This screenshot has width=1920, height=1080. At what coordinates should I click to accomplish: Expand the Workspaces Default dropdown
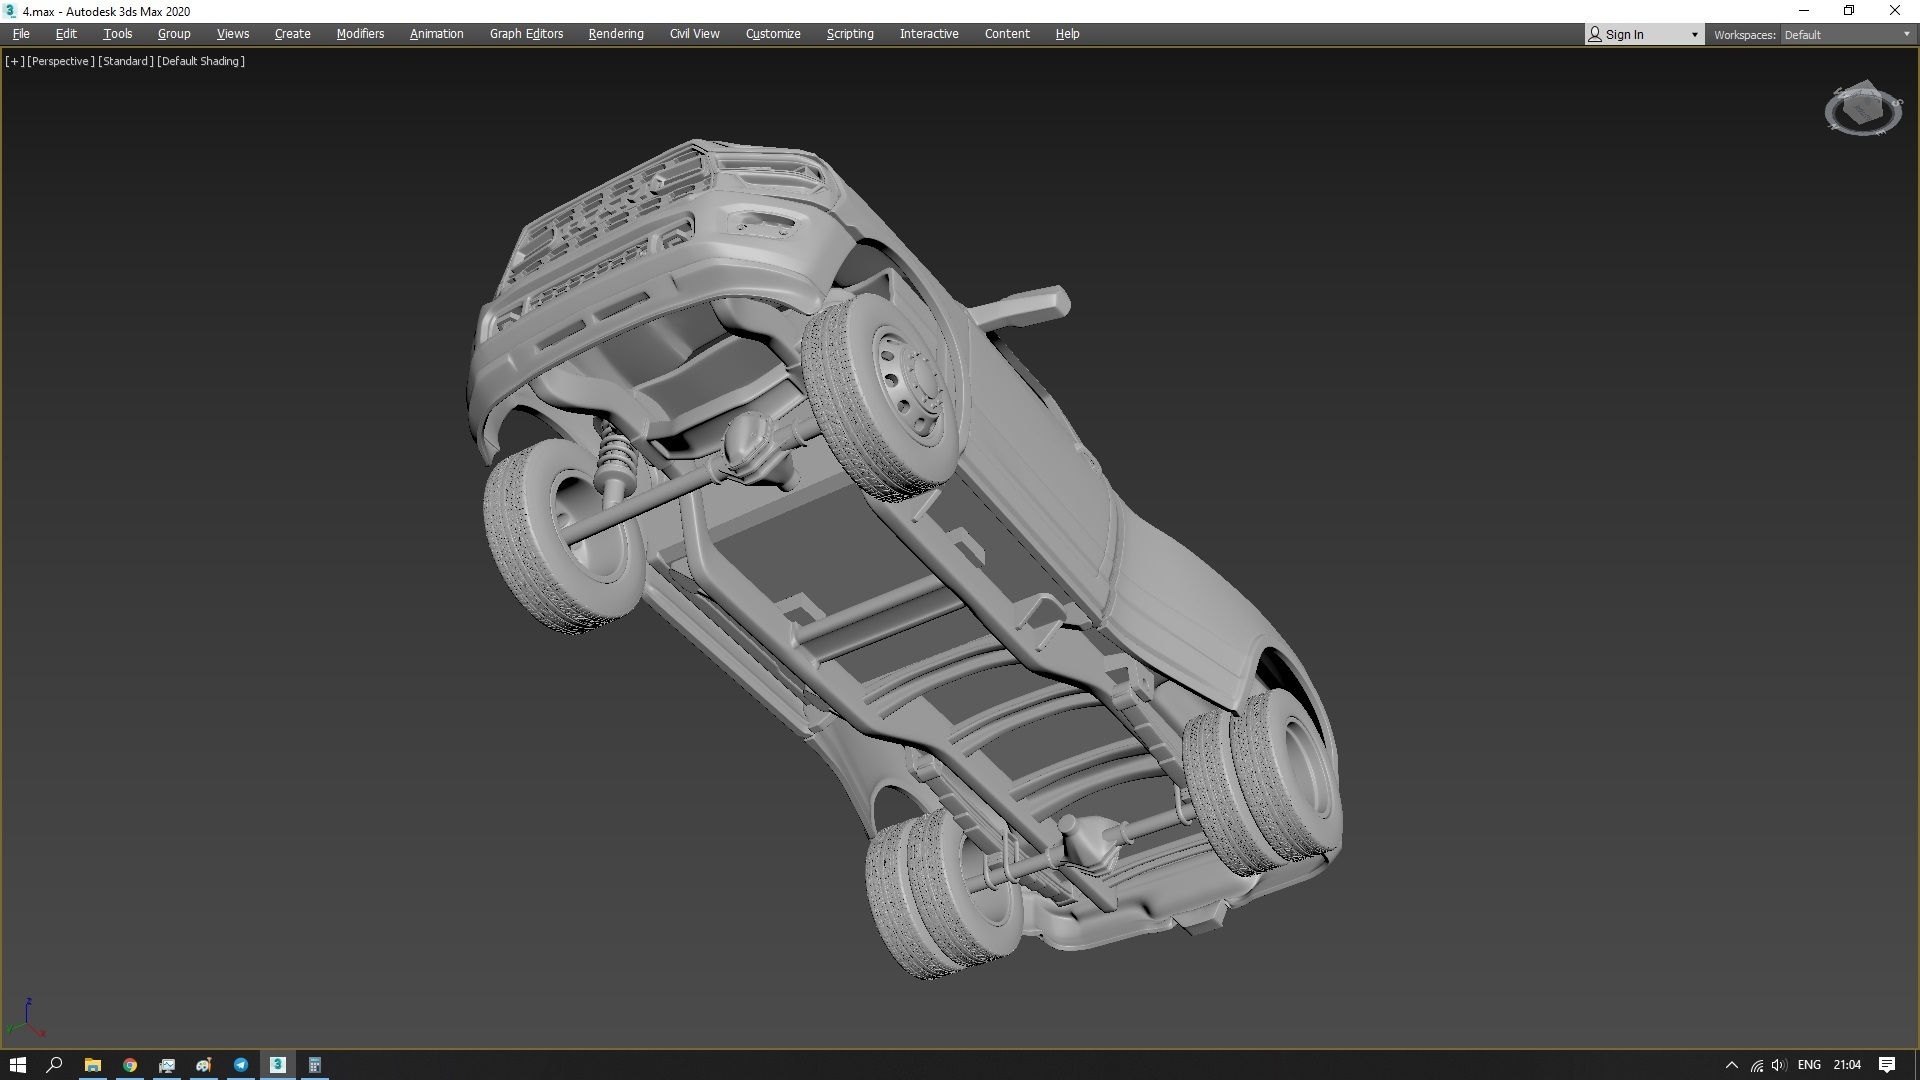[x=1846, y=34]
